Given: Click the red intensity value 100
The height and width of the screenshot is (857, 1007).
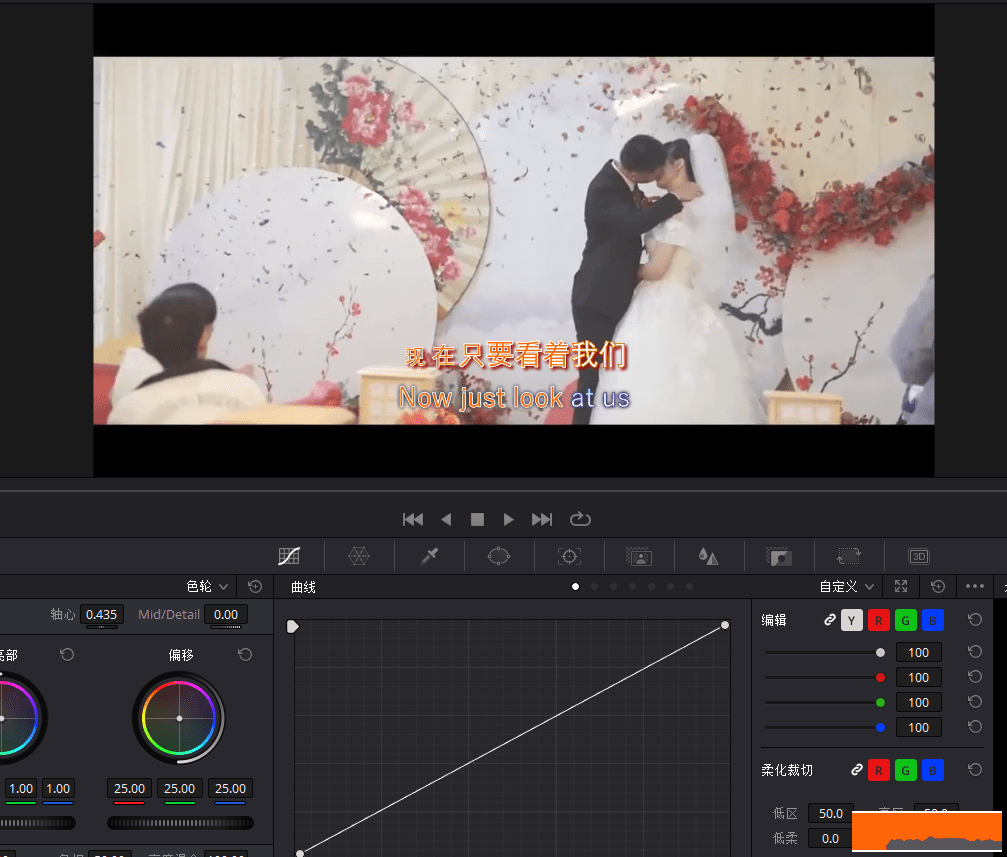Looking at the screenshot, I should [x=918, y=677].
